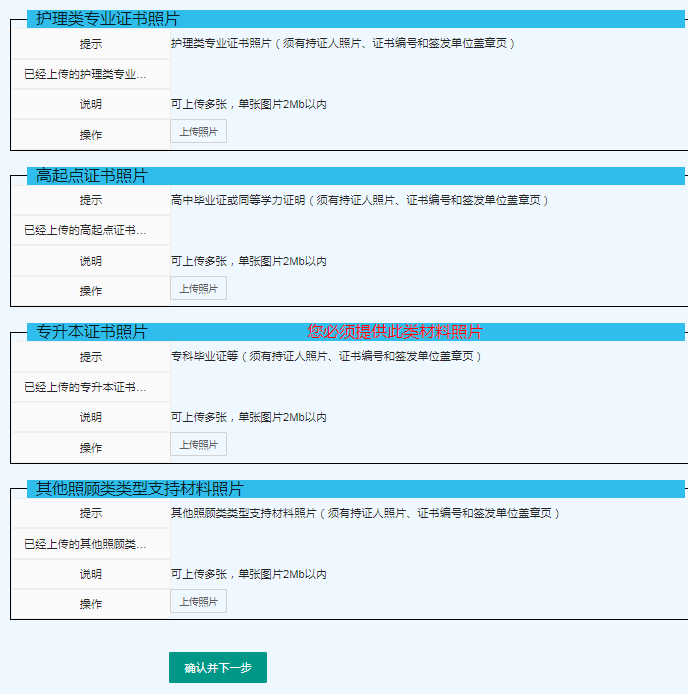
Task: Click 上传照片 under 护理类专业证书照片 section
Action: 198,131
